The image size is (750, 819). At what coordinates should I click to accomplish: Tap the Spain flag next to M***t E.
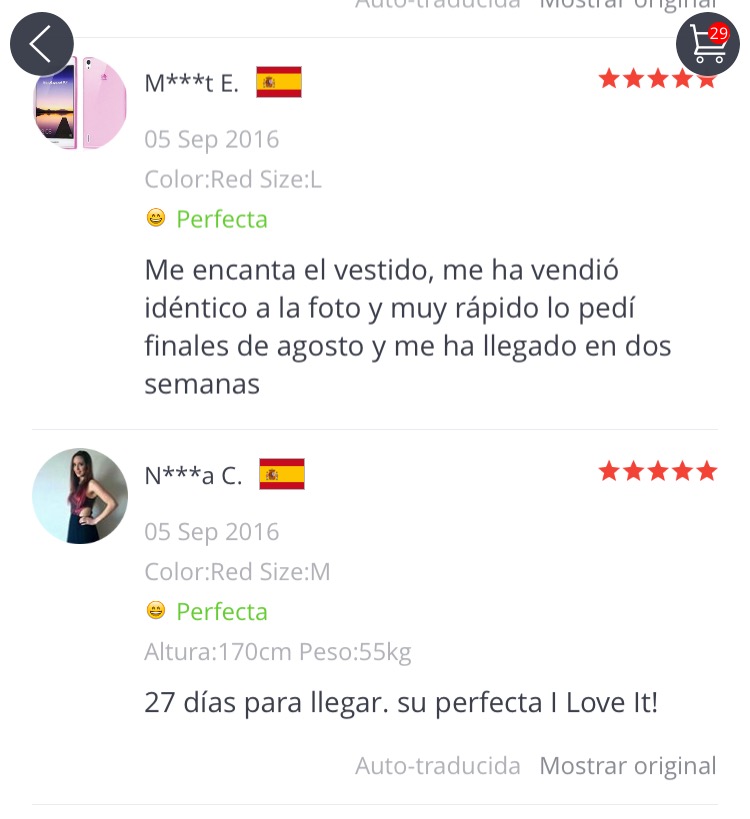[279, 82]
